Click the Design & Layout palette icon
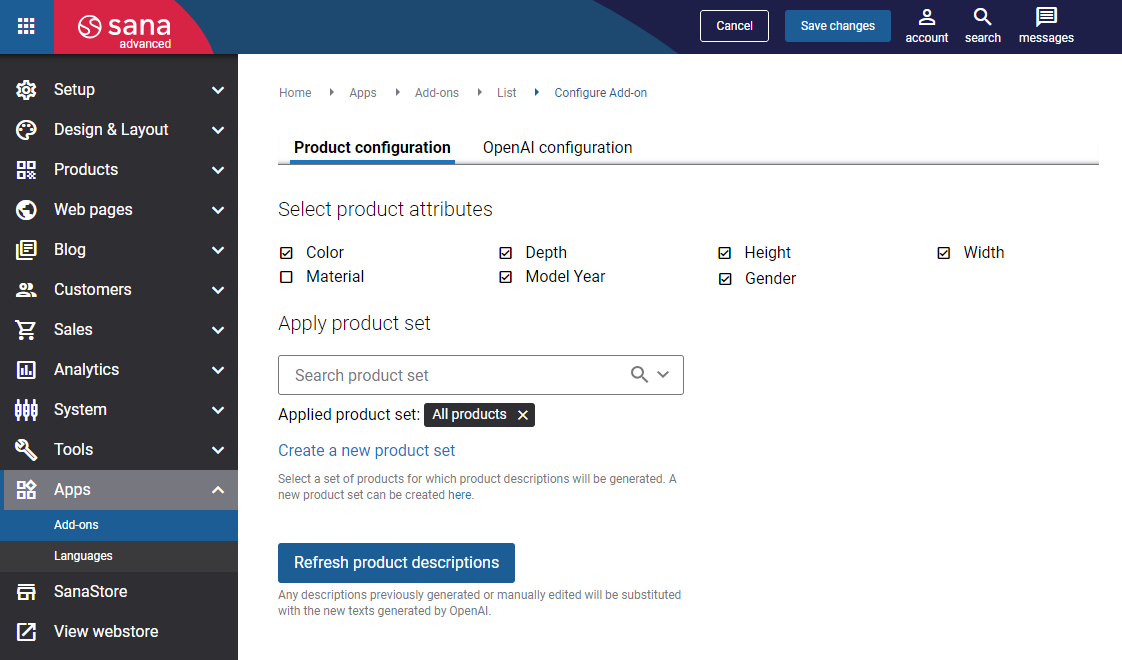The image size is (1122, 660). click(26, 130)
